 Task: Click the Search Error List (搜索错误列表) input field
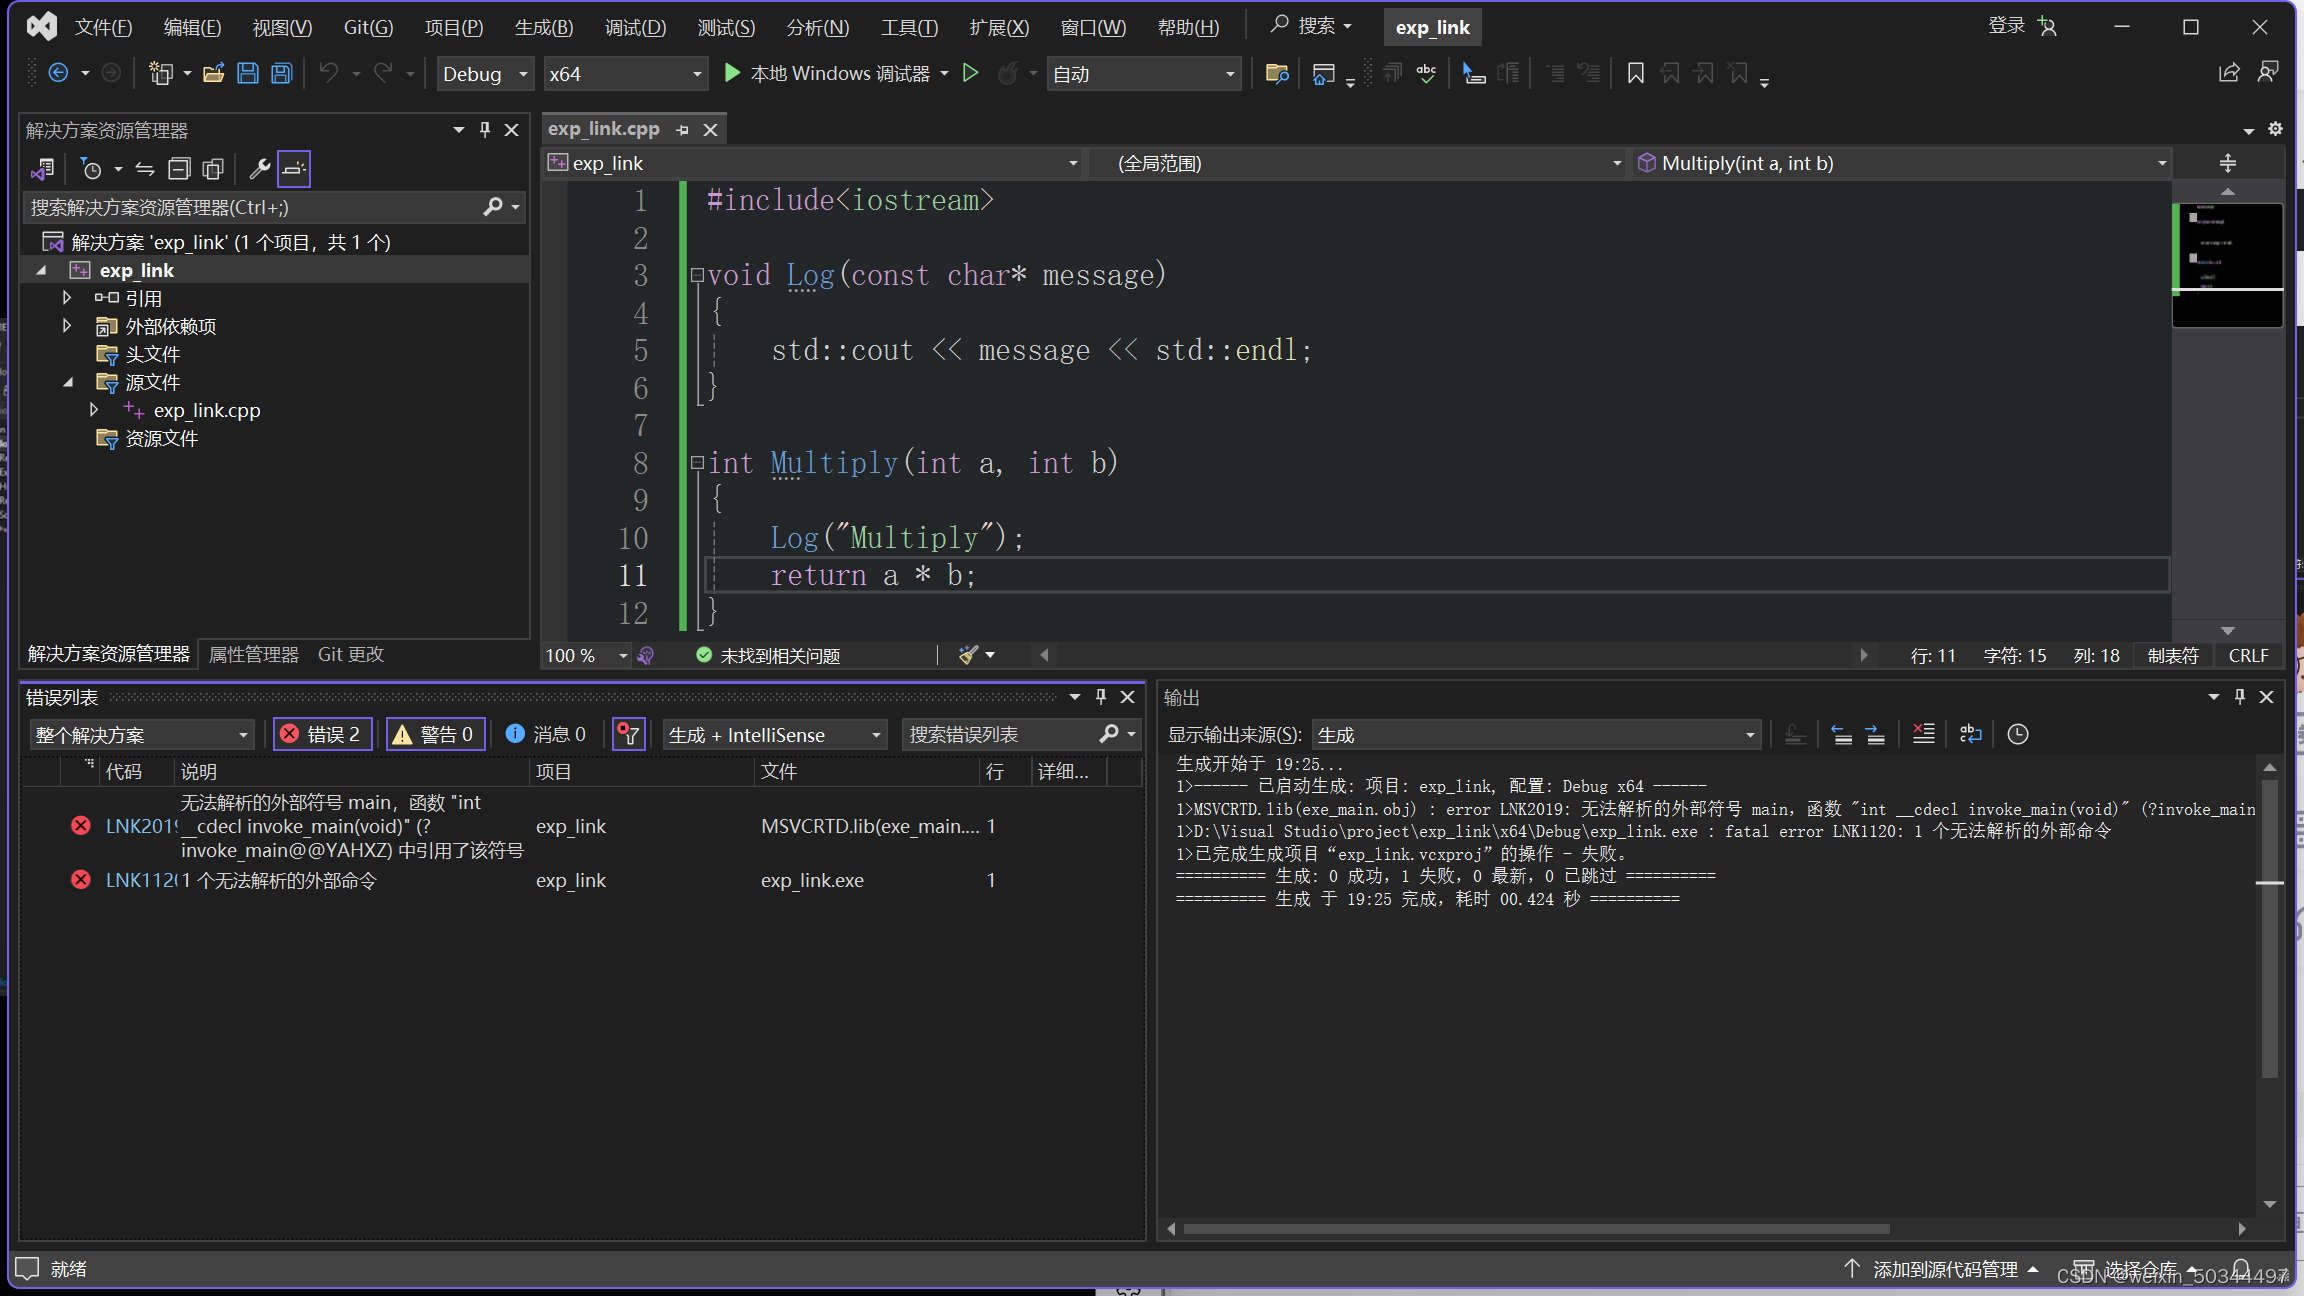click(x=1000, y=734)
